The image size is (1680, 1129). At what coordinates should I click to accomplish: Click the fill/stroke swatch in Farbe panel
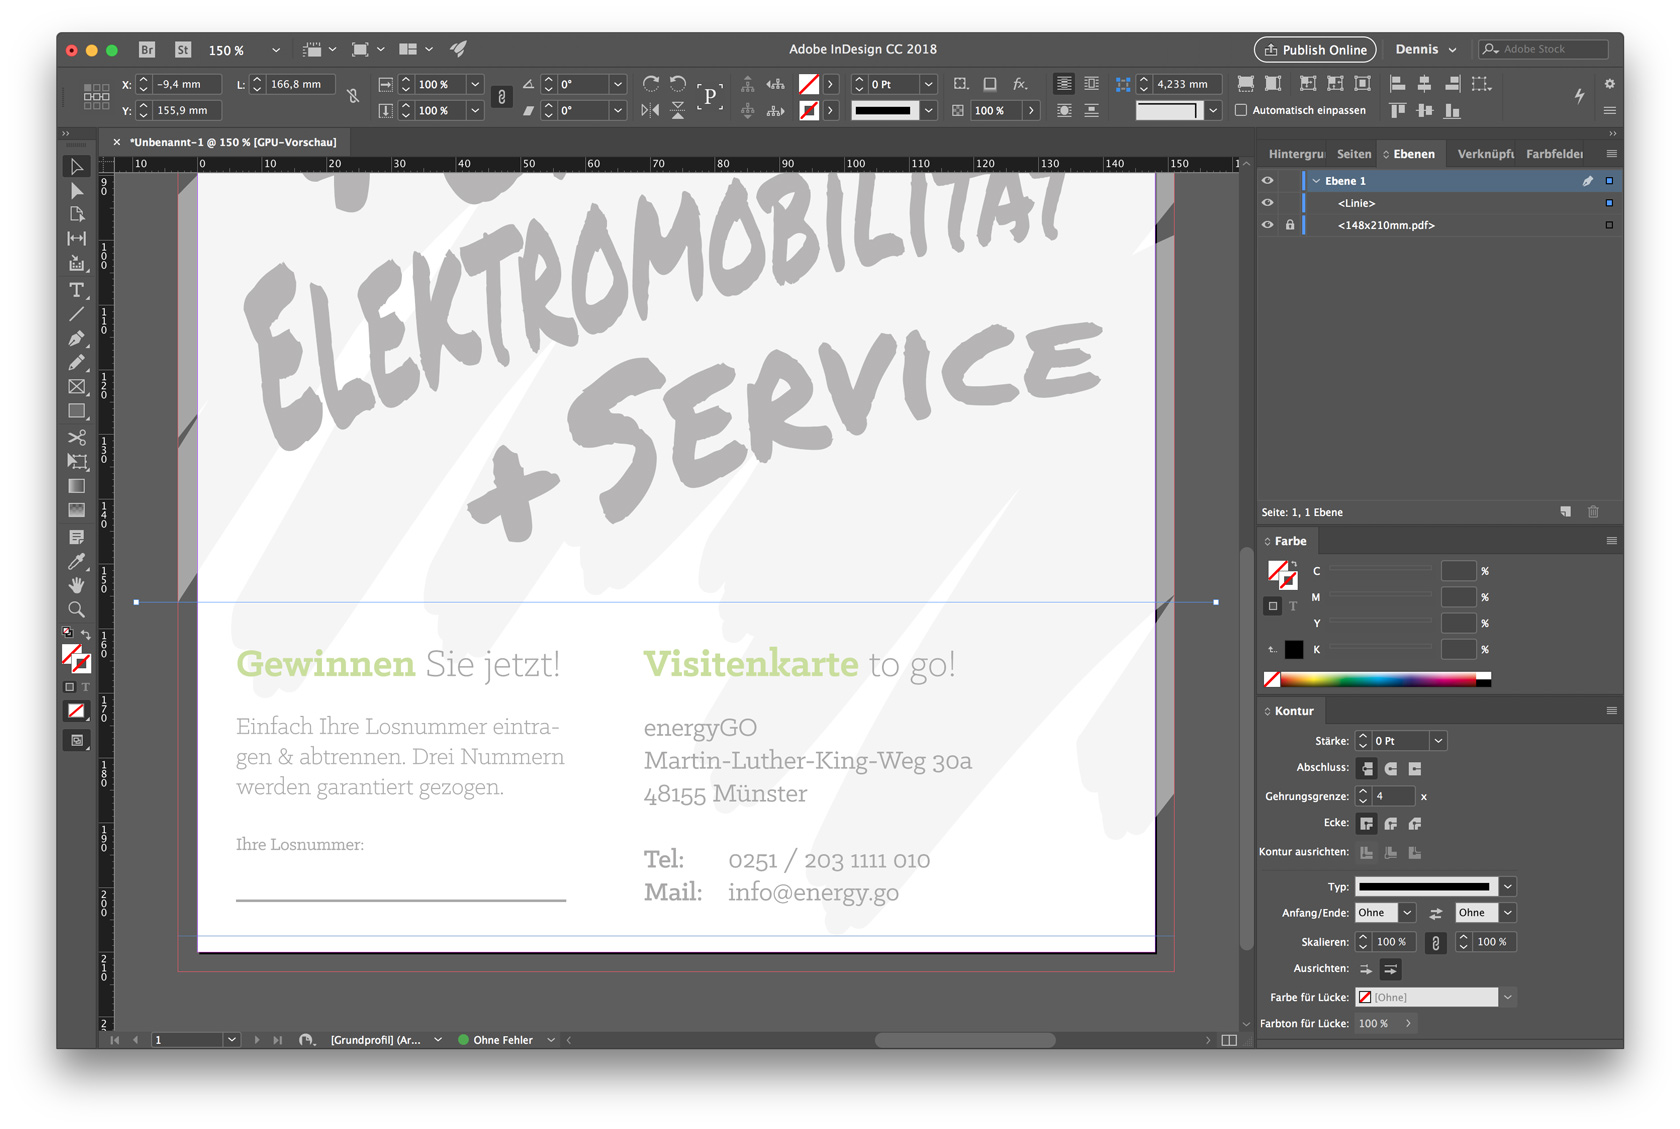(x=1282, y=574)
